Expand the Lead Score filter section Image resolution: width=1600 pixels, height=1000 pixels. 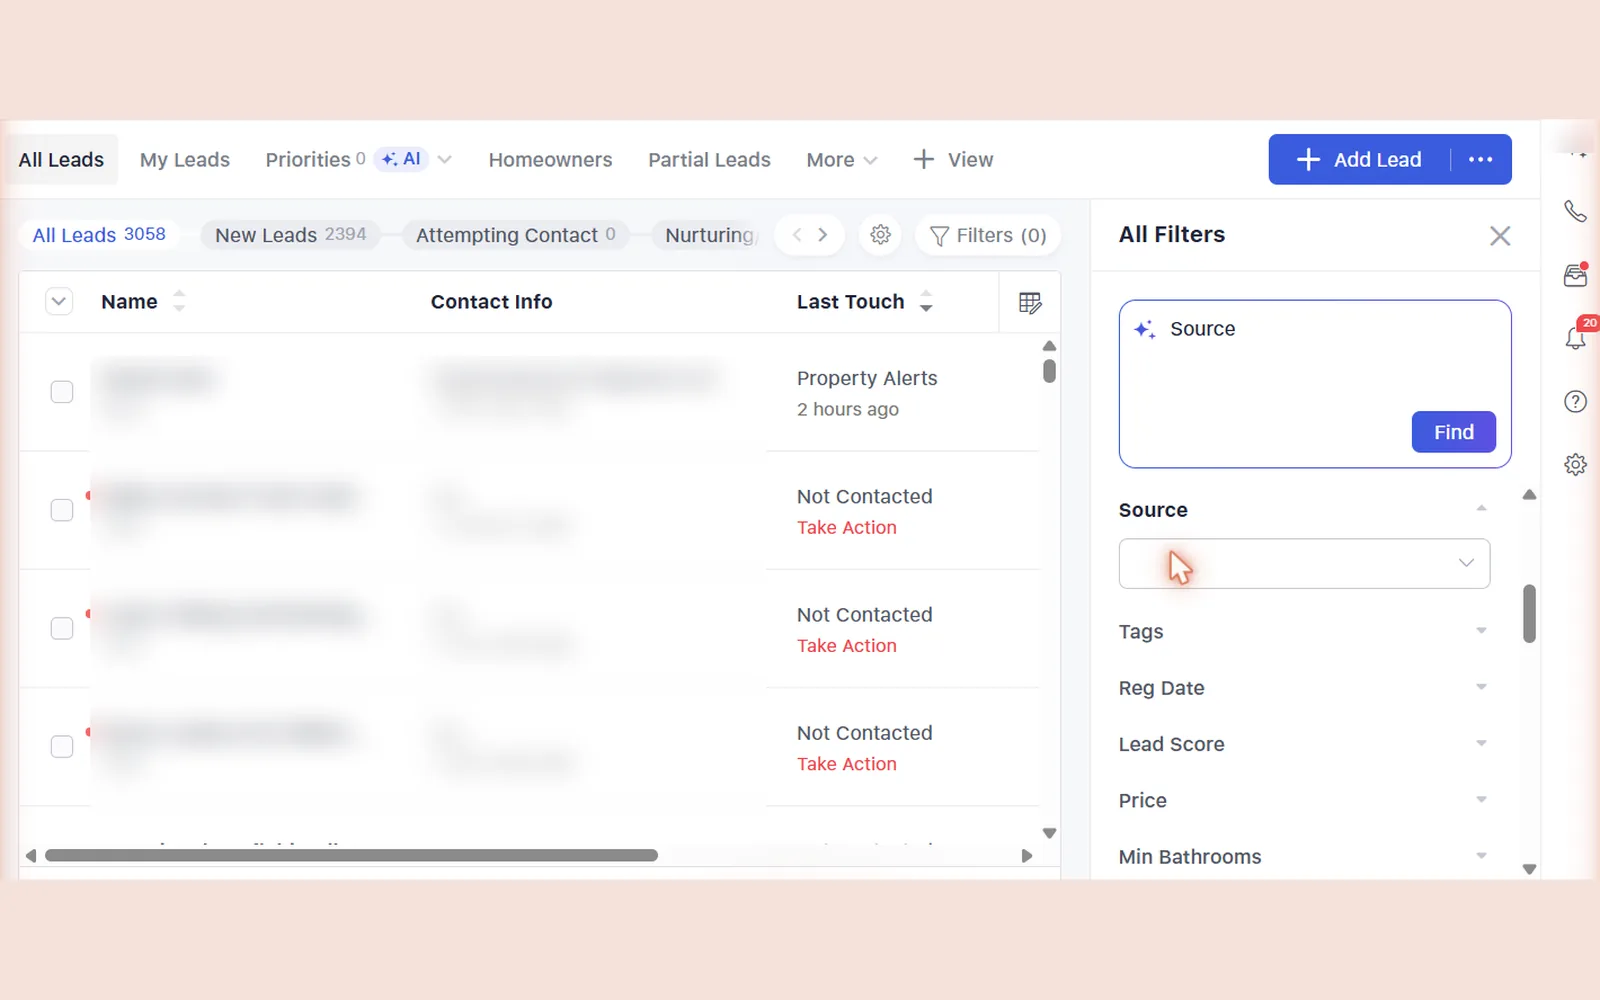(x=1481, y=743)
